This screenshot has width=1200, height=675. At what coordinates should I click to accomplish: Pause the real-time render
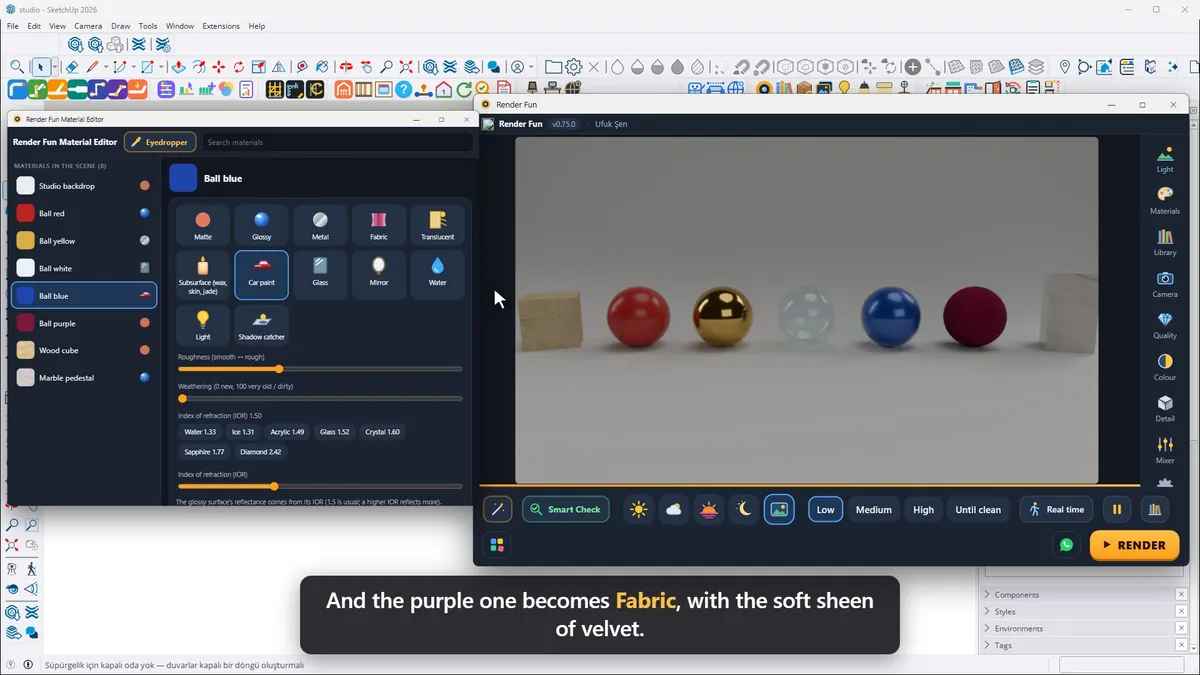coord(1117,509)
